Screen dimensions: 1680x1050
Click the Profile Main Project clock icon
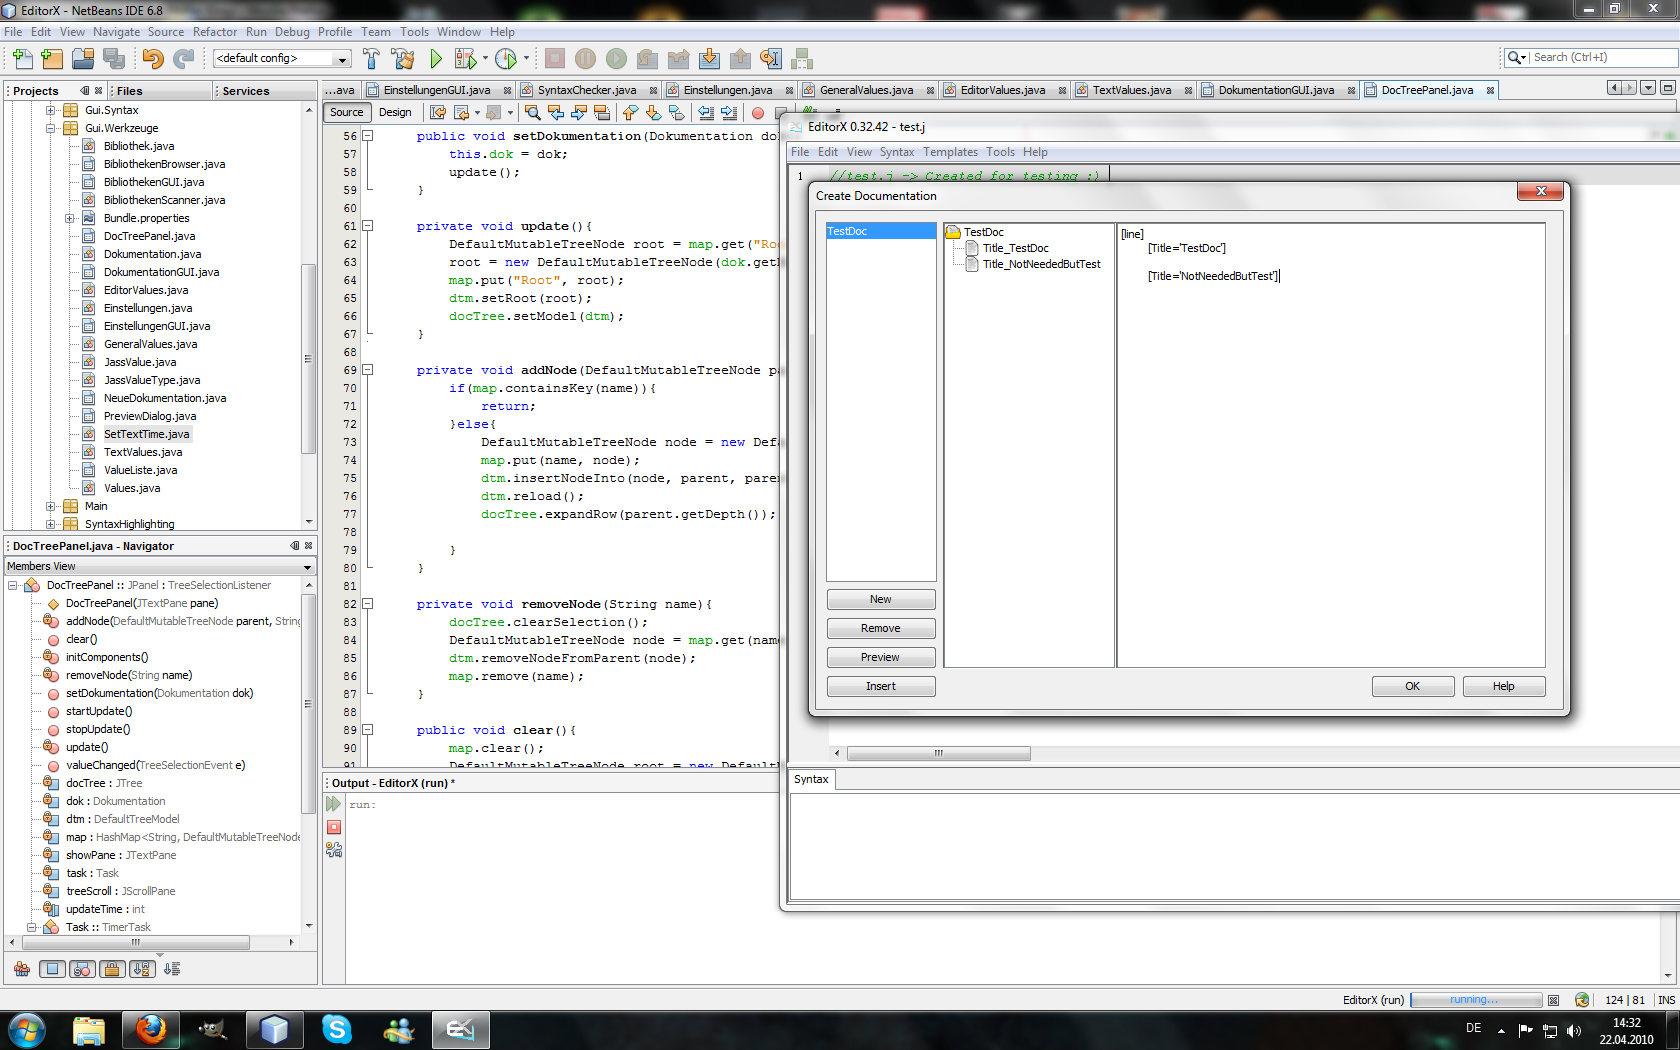(x=506, y=59)
